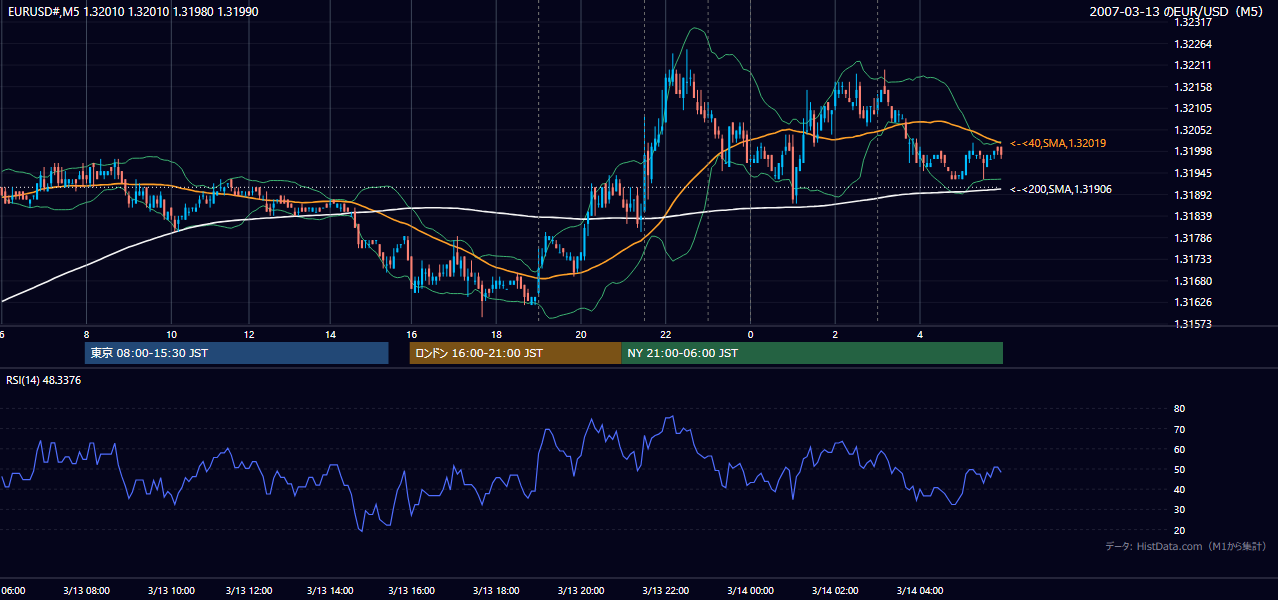Click price axis value 1.32211

pos(1195,65)
